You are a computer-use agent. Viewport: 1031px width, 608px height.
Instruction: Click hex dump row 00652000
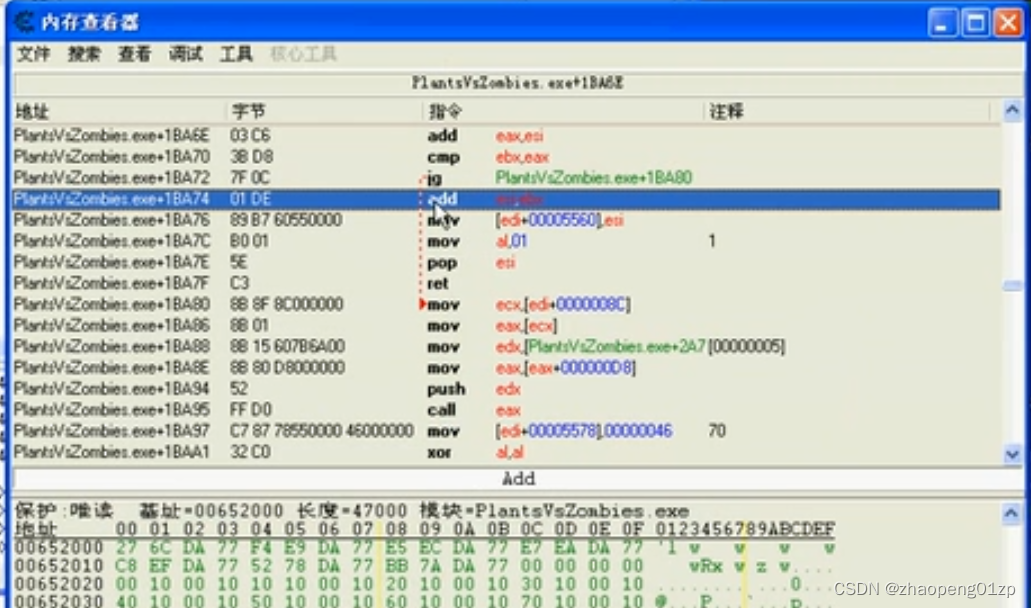click(x=425, y=548)
